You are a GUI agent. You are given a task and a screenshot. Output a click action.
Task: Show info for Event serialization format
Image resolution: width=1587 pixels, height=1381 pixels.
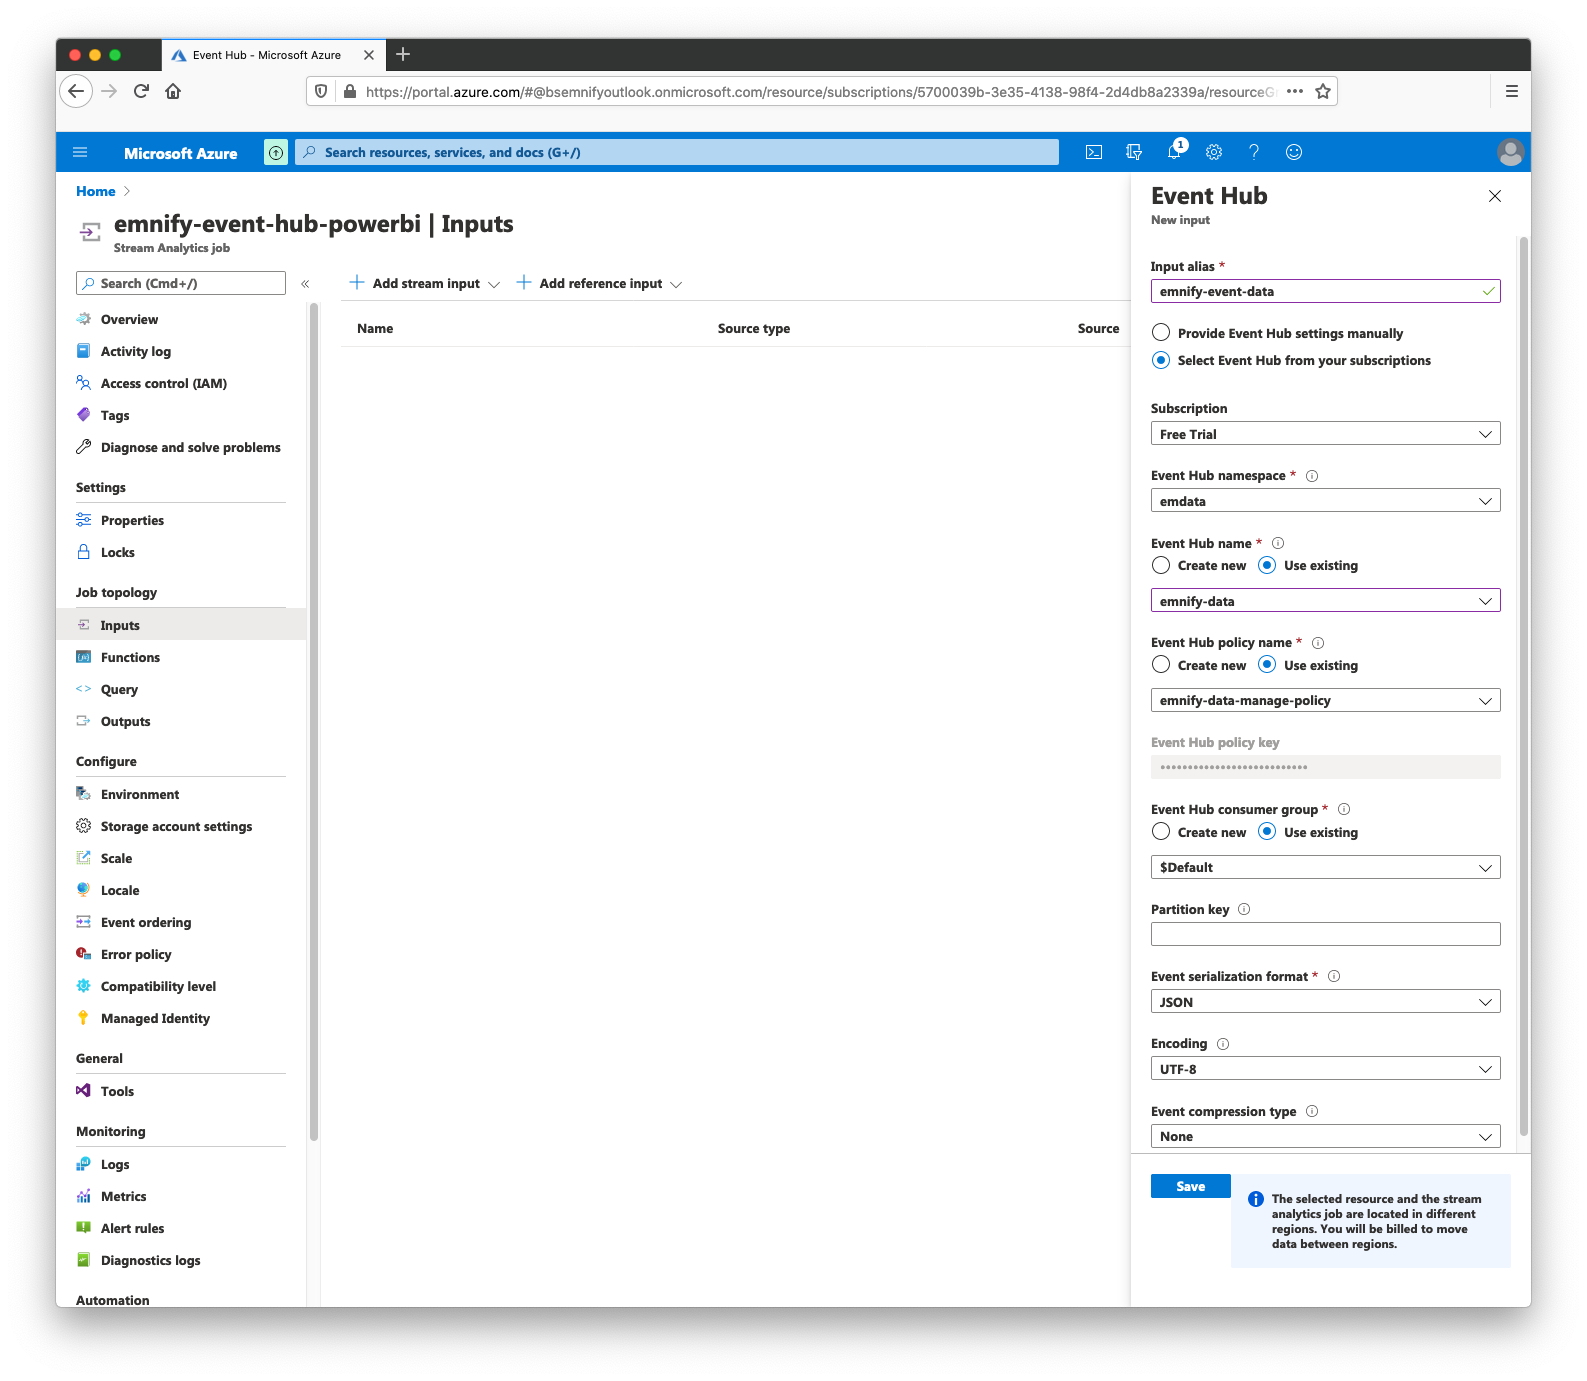tap(1334, 977)
